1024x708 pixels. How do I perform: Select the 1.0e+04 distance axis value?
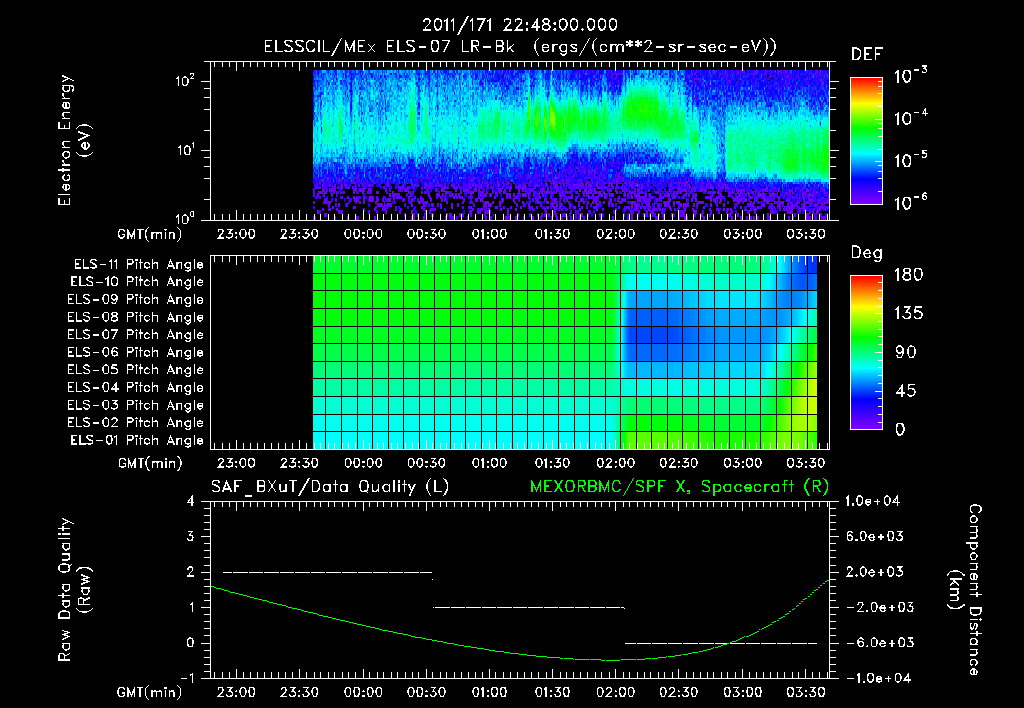pyautogui.click(x=872, y=501)
